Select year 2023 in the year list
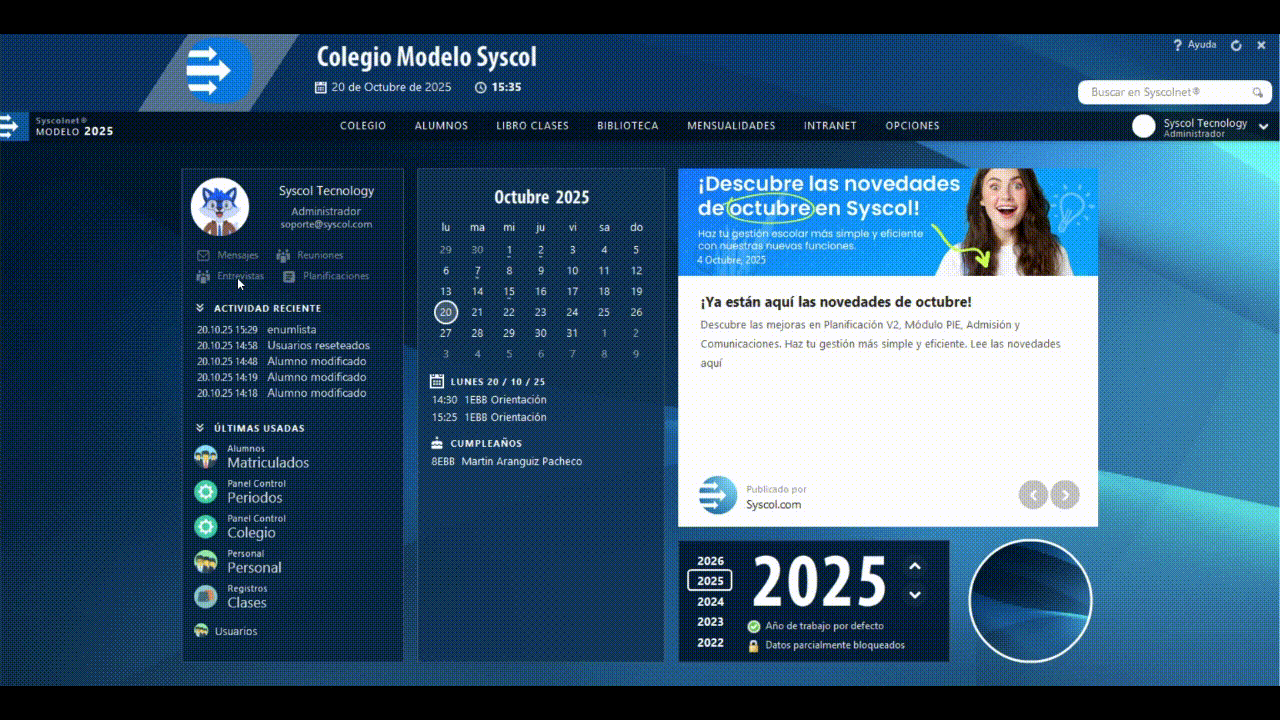Image resolution: width=1280 pixels, height=720 pixels. point(711,622)
